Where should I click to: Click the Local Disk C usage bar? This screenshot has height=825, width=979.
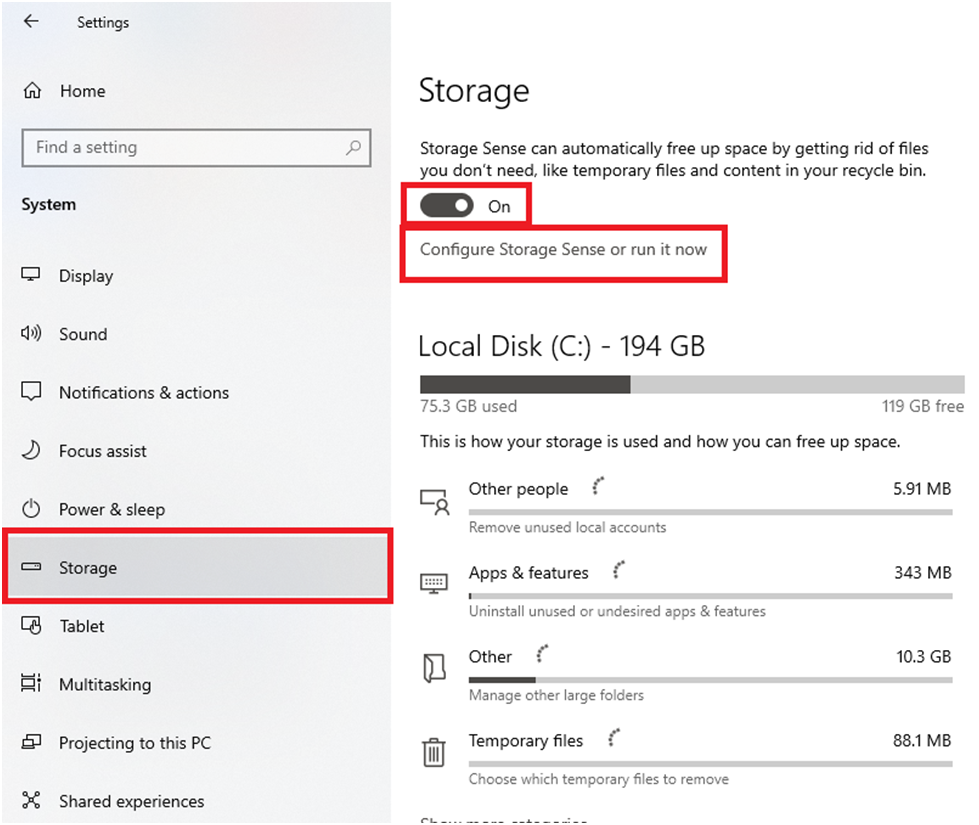(692, 384)
